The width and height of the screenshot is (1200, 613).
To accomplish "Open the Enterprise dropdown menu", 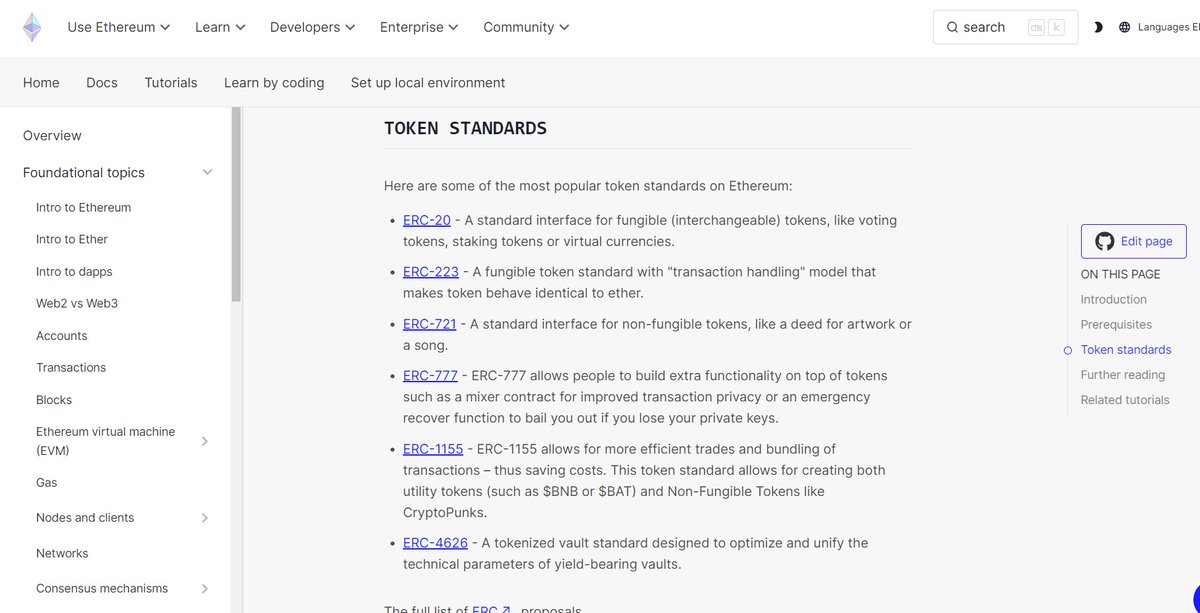I will coord(419,27).
